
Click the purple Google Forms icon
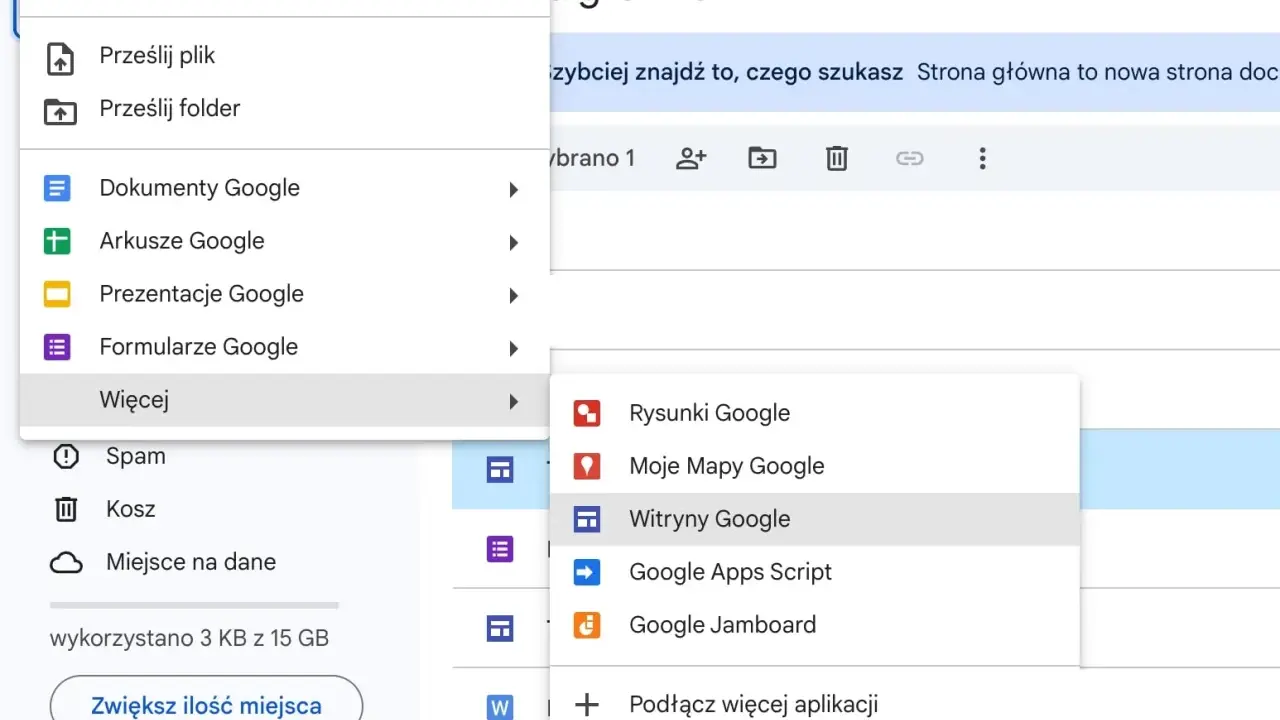[57, 347]
